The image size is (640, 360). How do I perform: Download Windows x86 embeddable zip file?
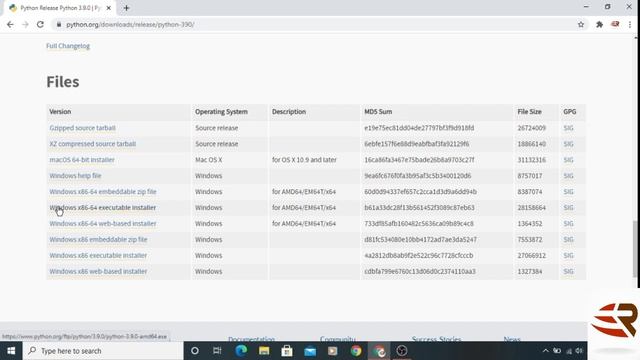click(98, 239)
